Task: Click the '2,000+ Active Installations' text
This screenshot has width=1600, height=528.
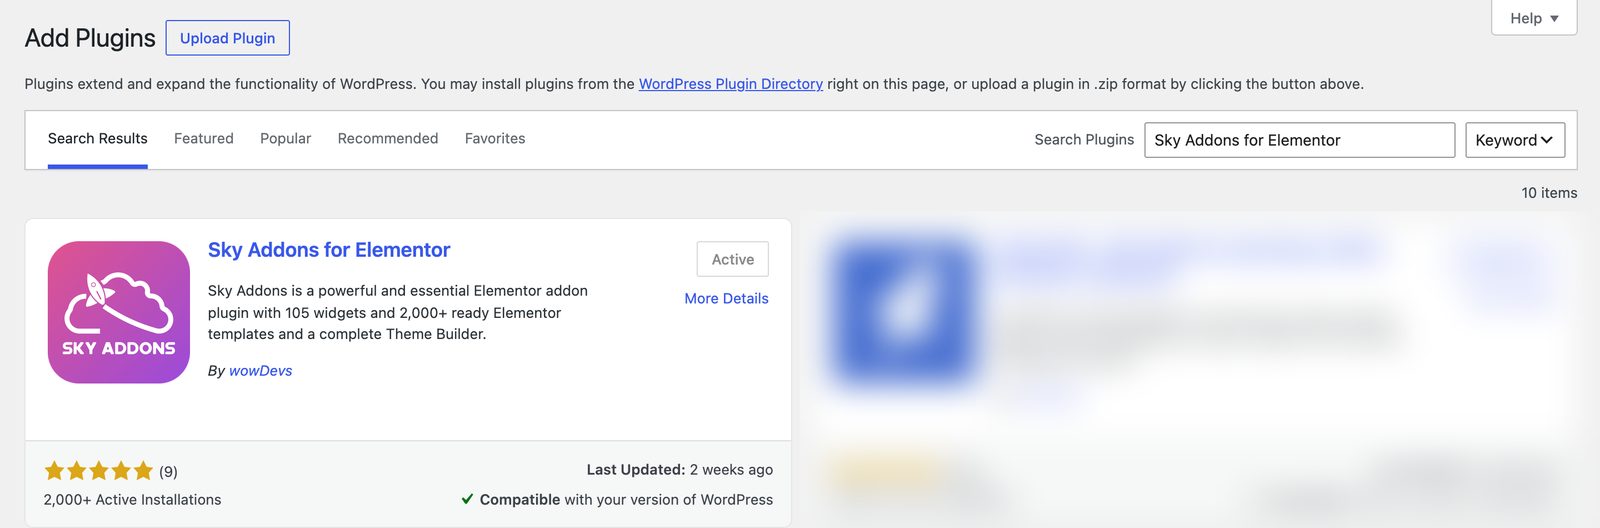Action: (x=132, y=500)
